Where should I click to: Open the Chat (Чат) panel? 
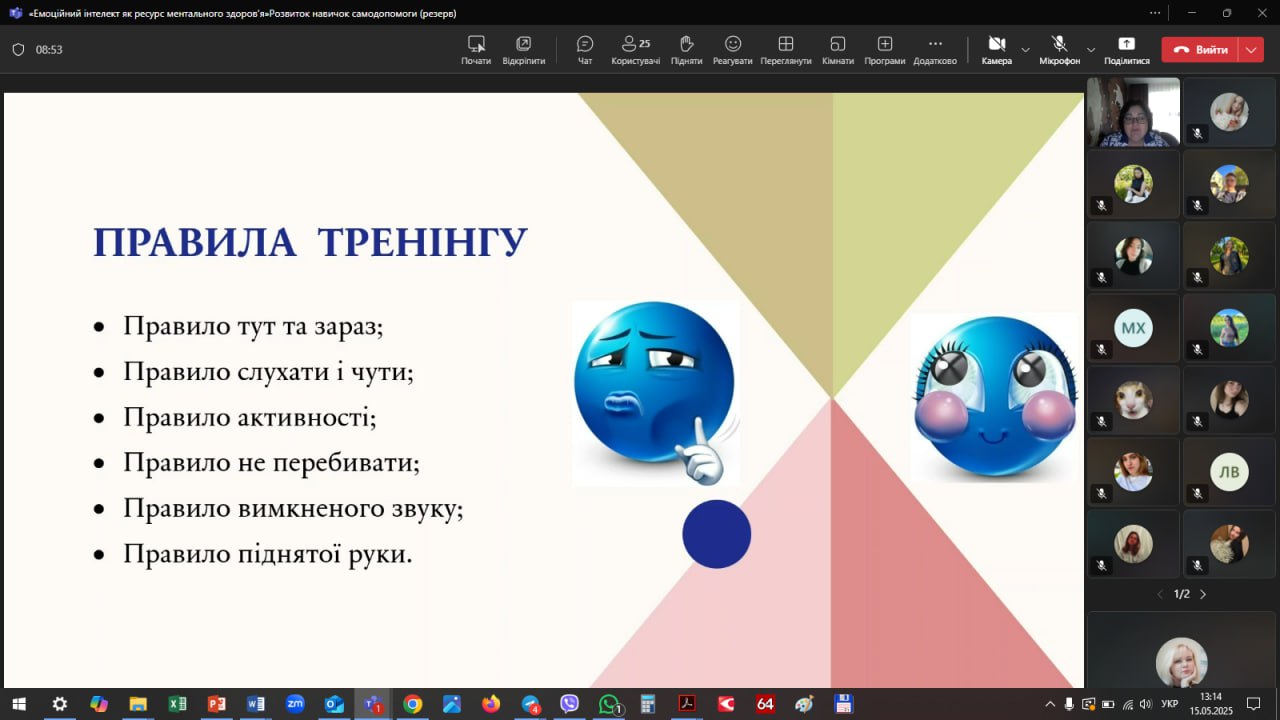coord(585,49)
